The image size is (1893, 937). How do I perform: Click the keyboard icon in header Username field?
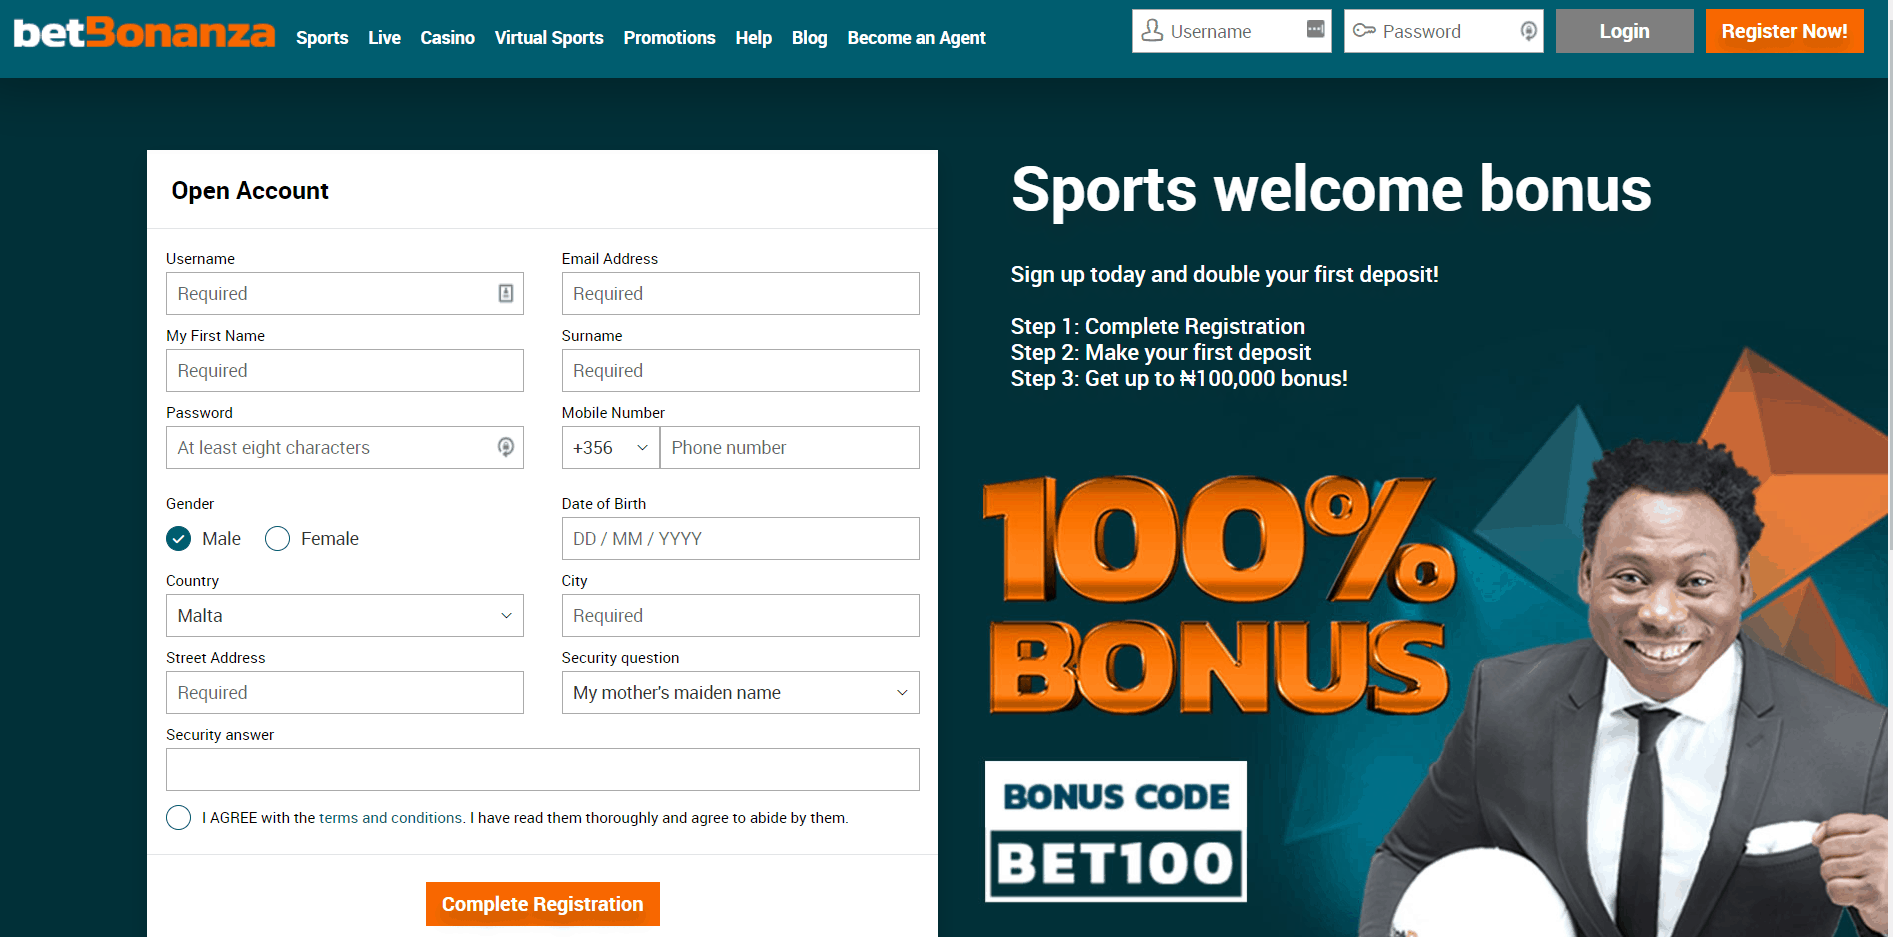[x=1316, y=30]
